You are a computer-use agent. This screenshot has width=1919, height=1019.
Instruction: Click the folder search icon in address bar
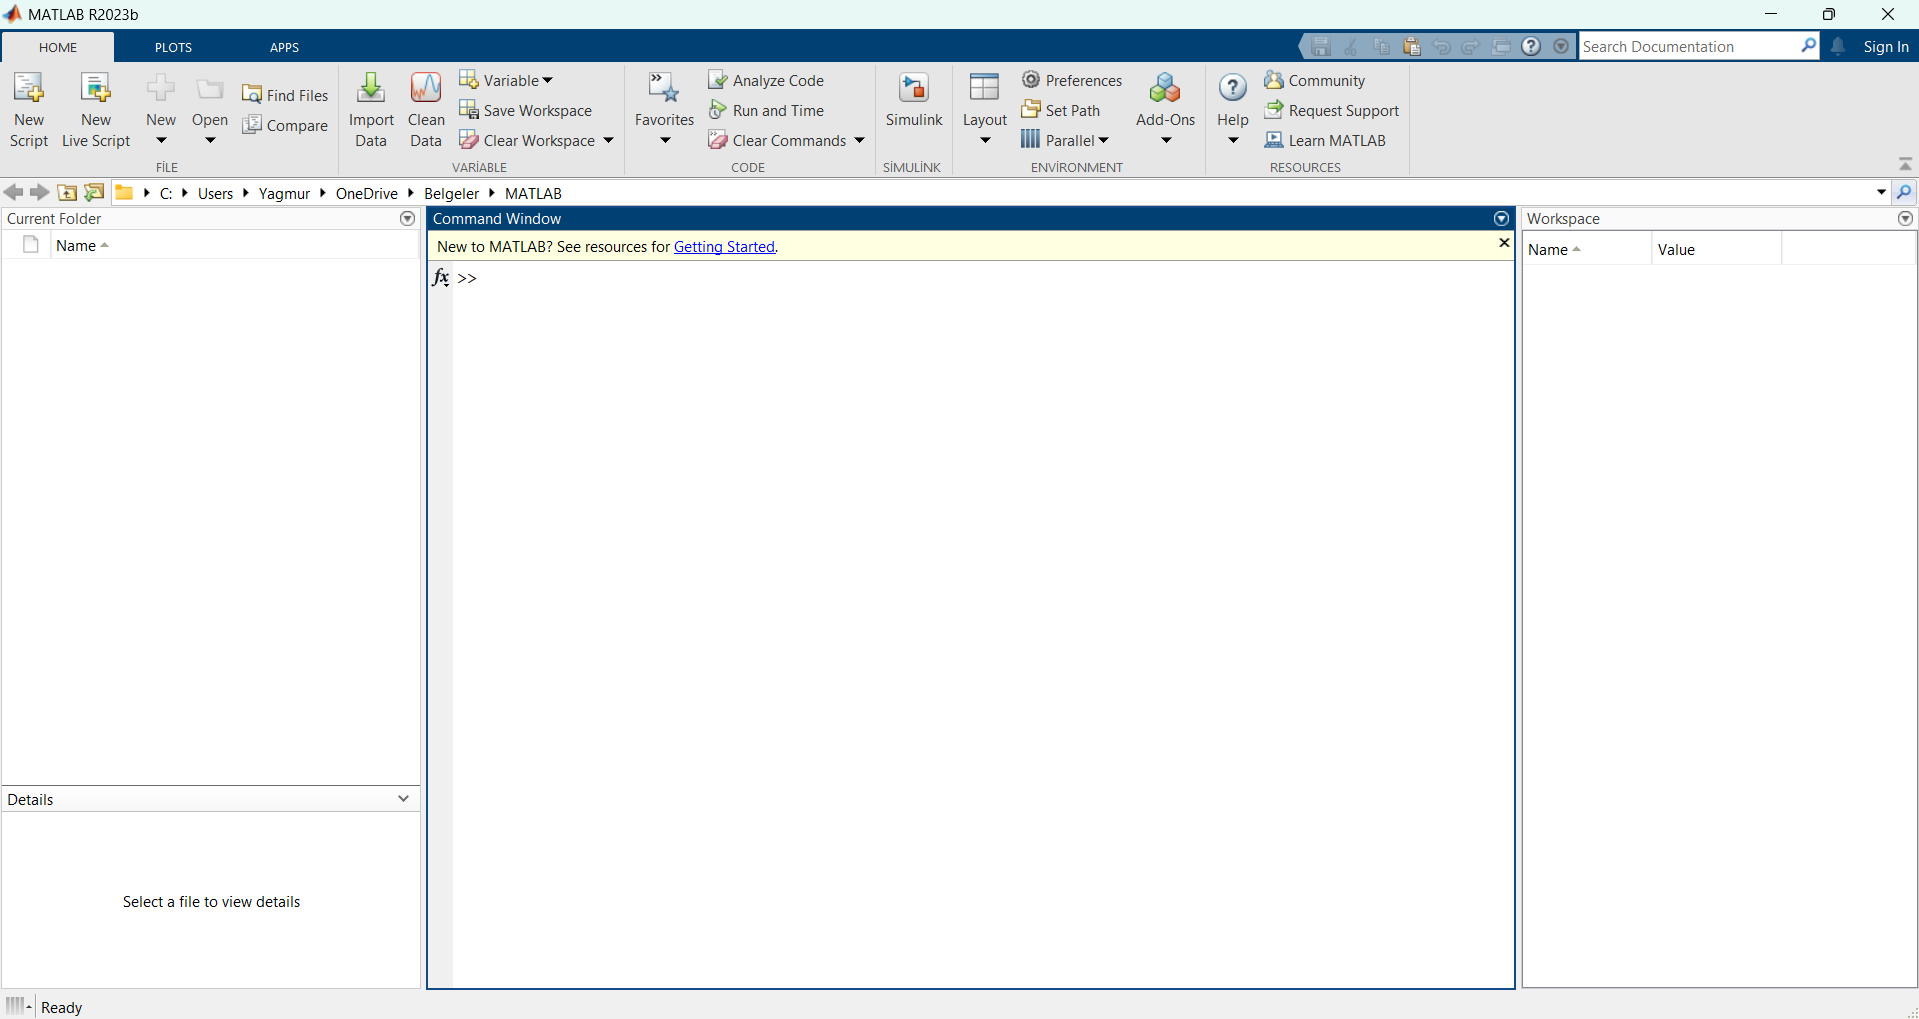coord(1904,192)
